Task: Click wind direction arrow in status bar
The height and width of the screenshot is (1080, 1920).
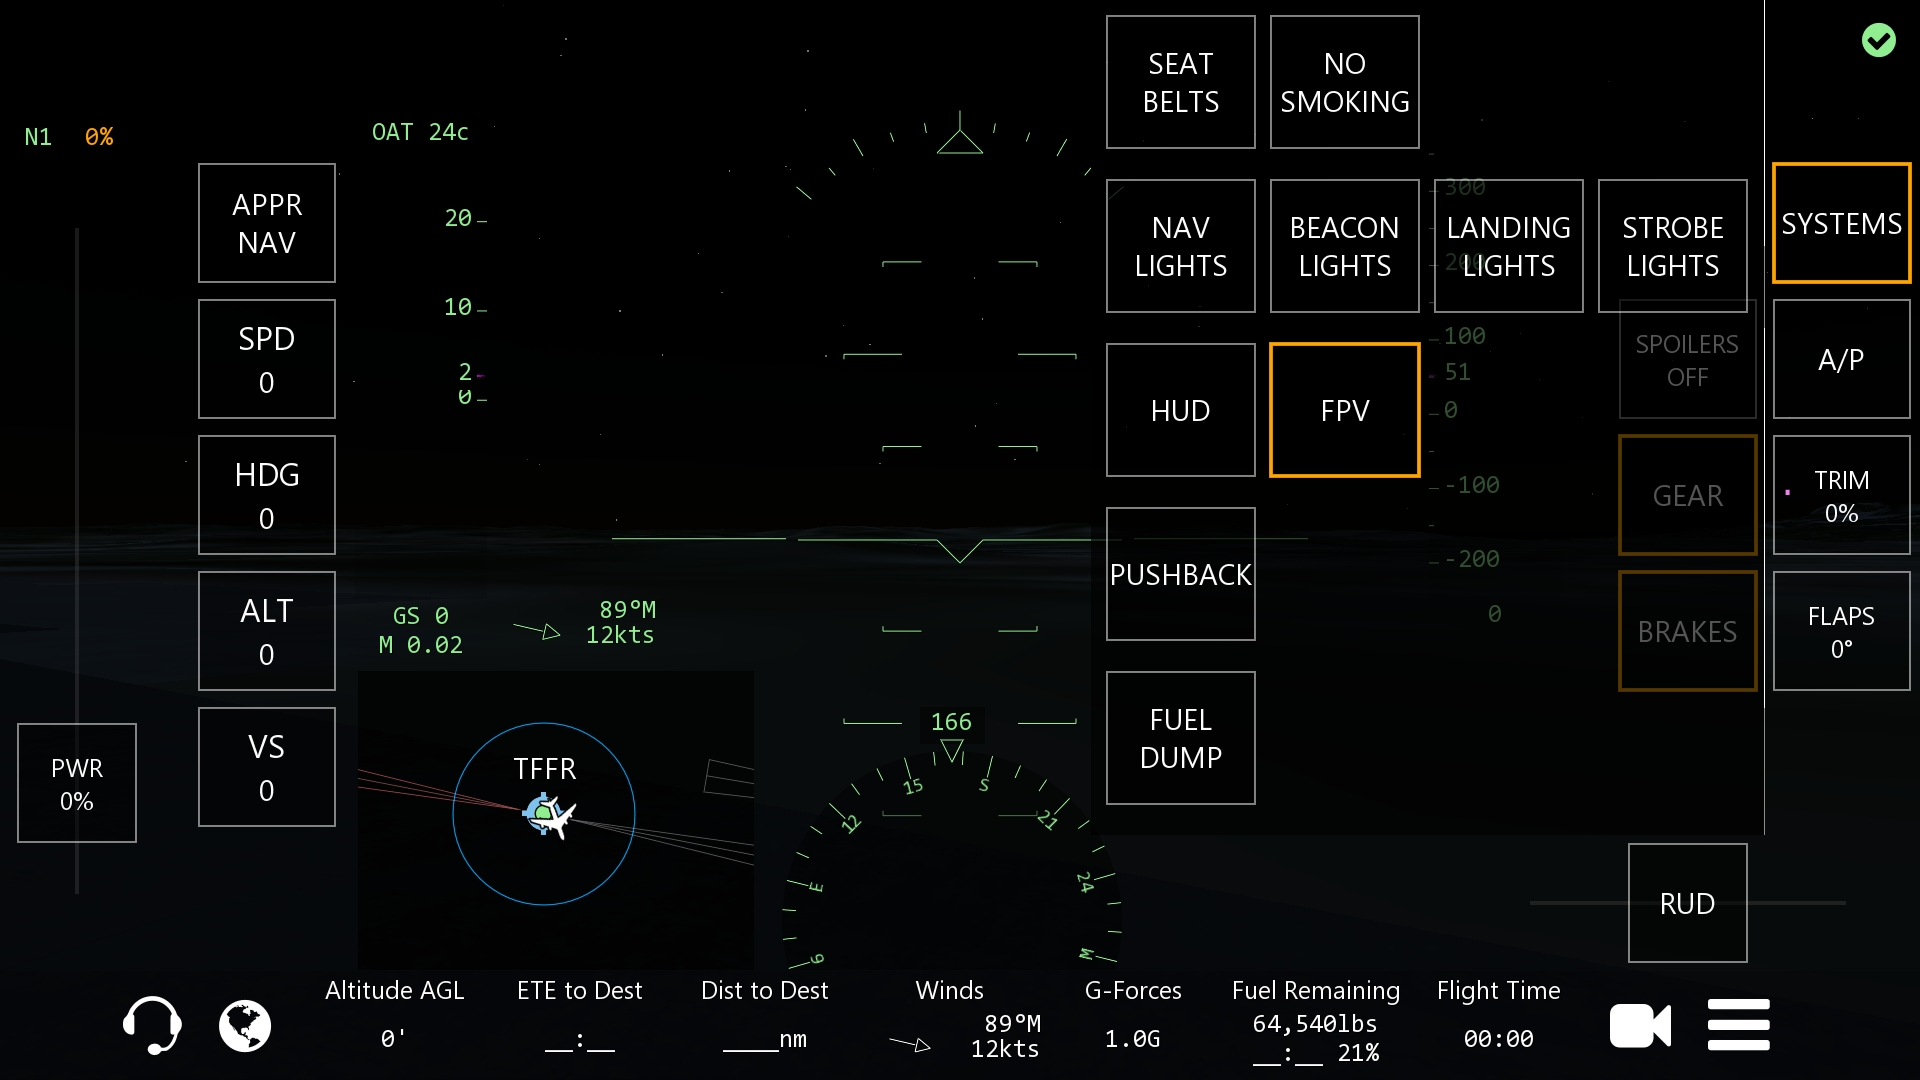Action: pyautogui.click(x=910, y=1044)
